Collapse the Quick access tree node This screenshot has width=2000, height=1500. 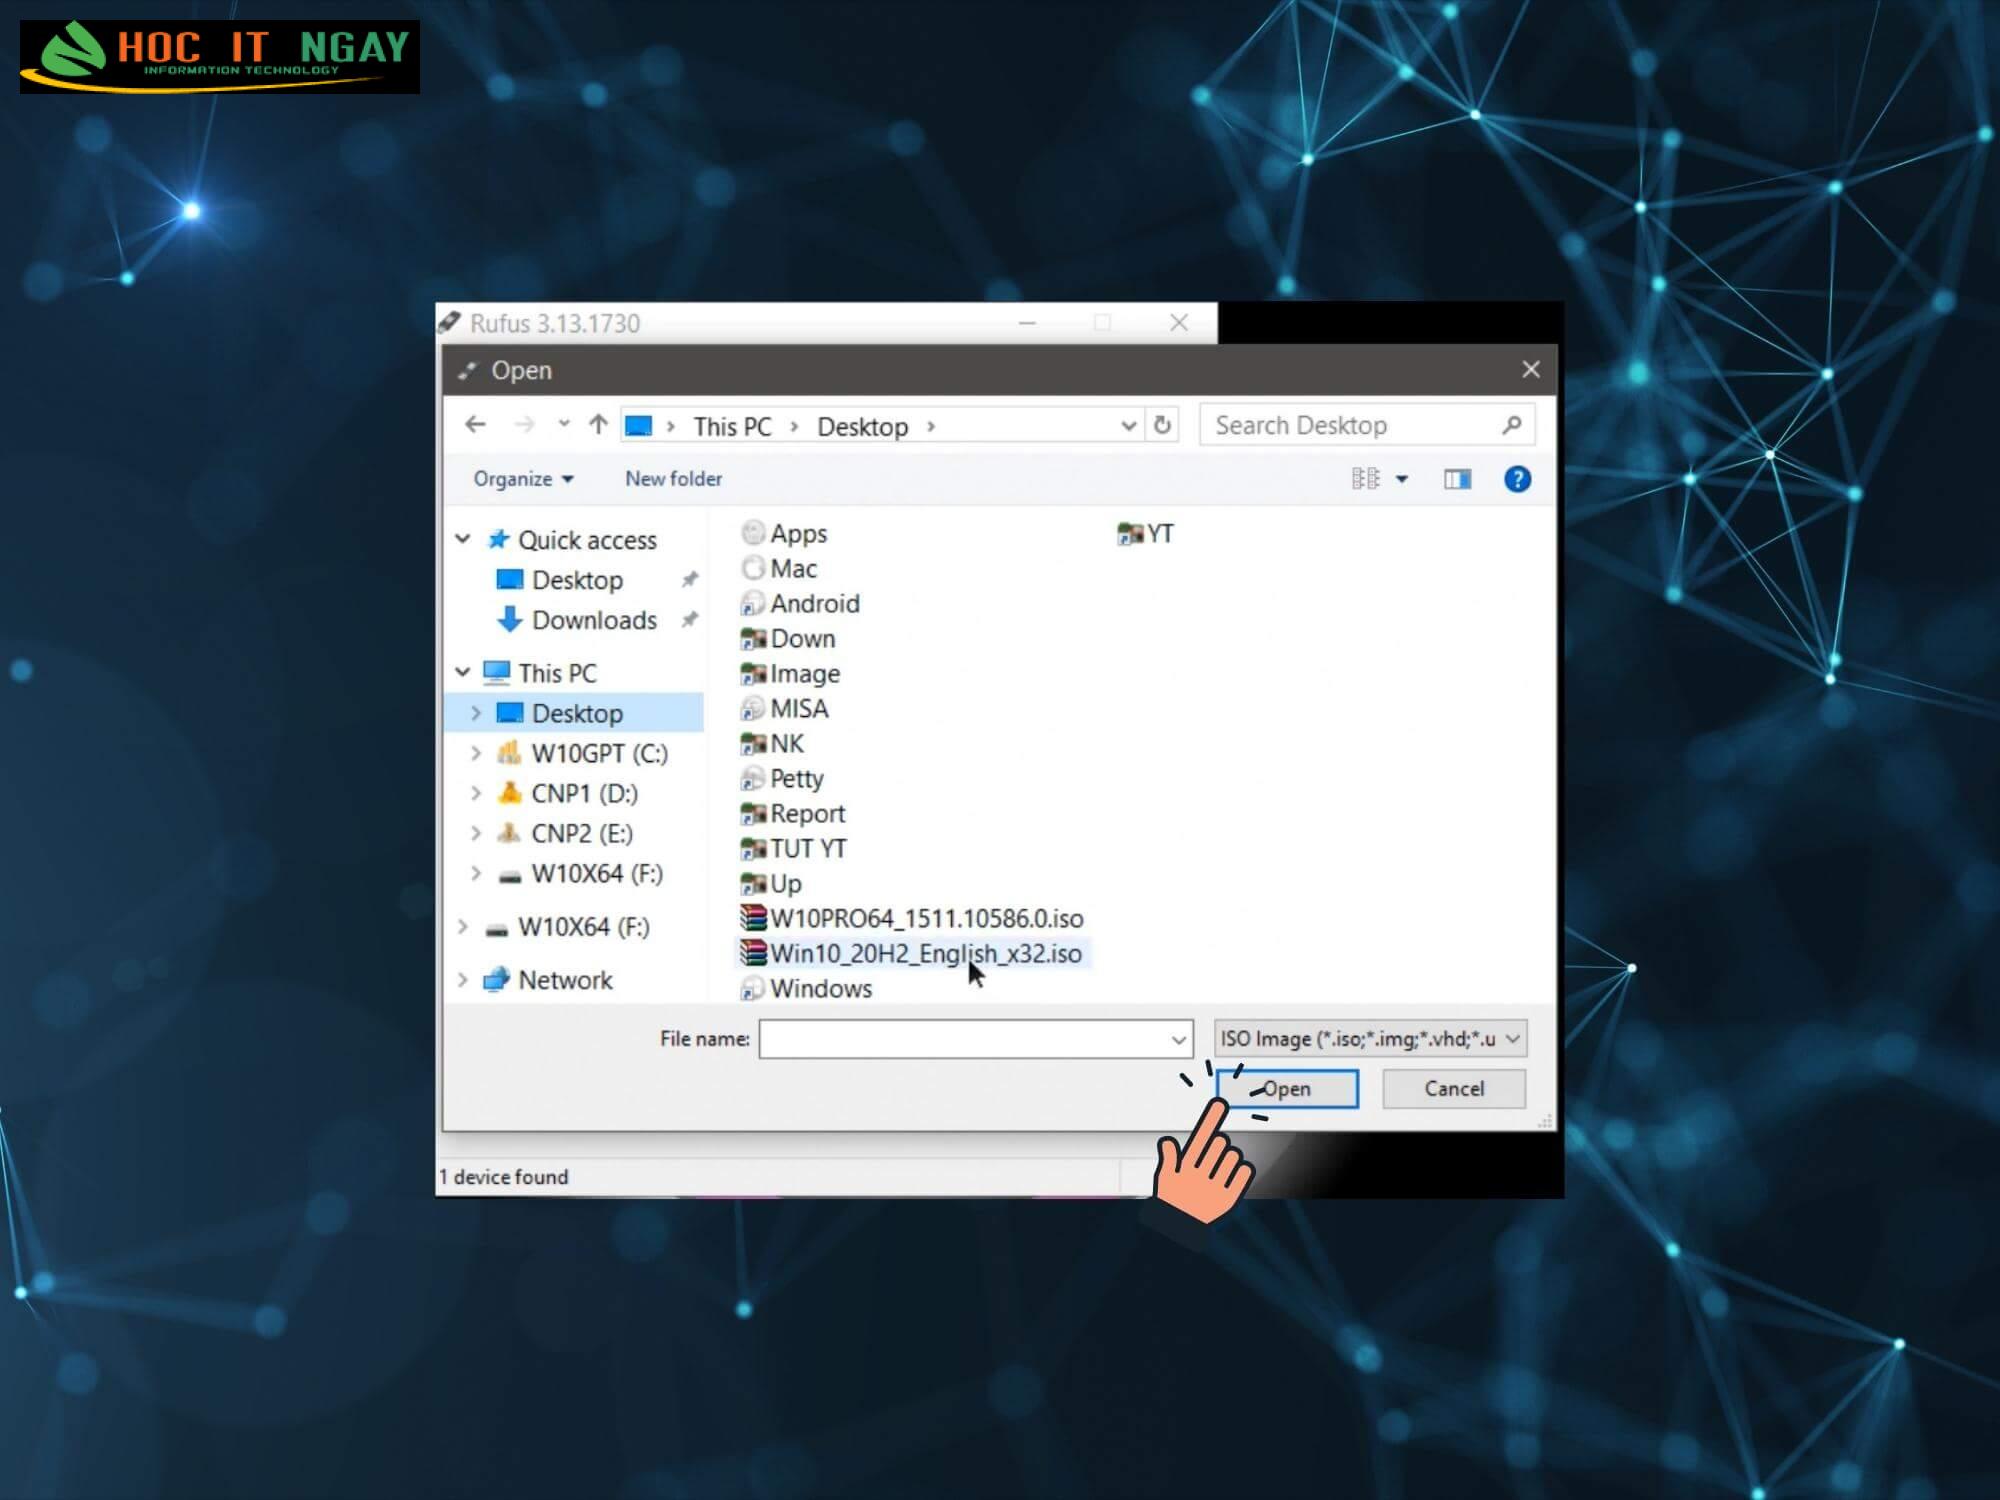(462, 539)
